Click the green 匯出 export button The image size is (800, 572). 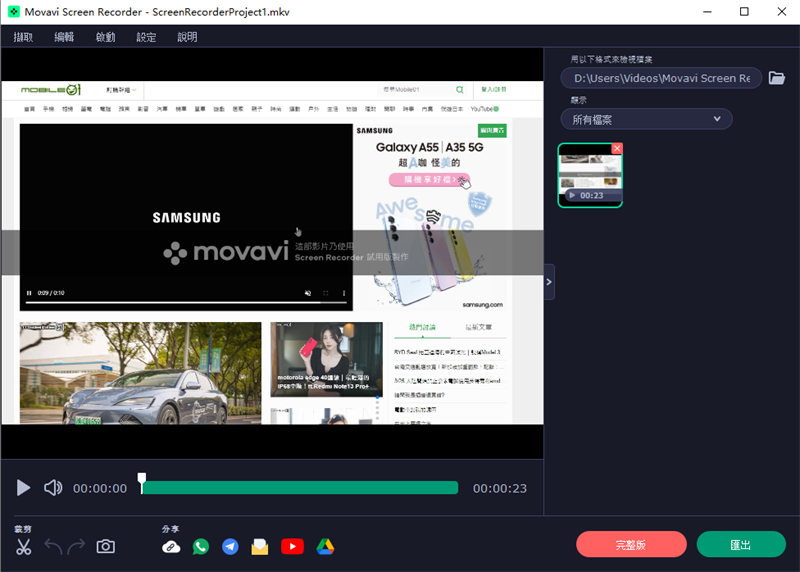(x=741, y=545)
